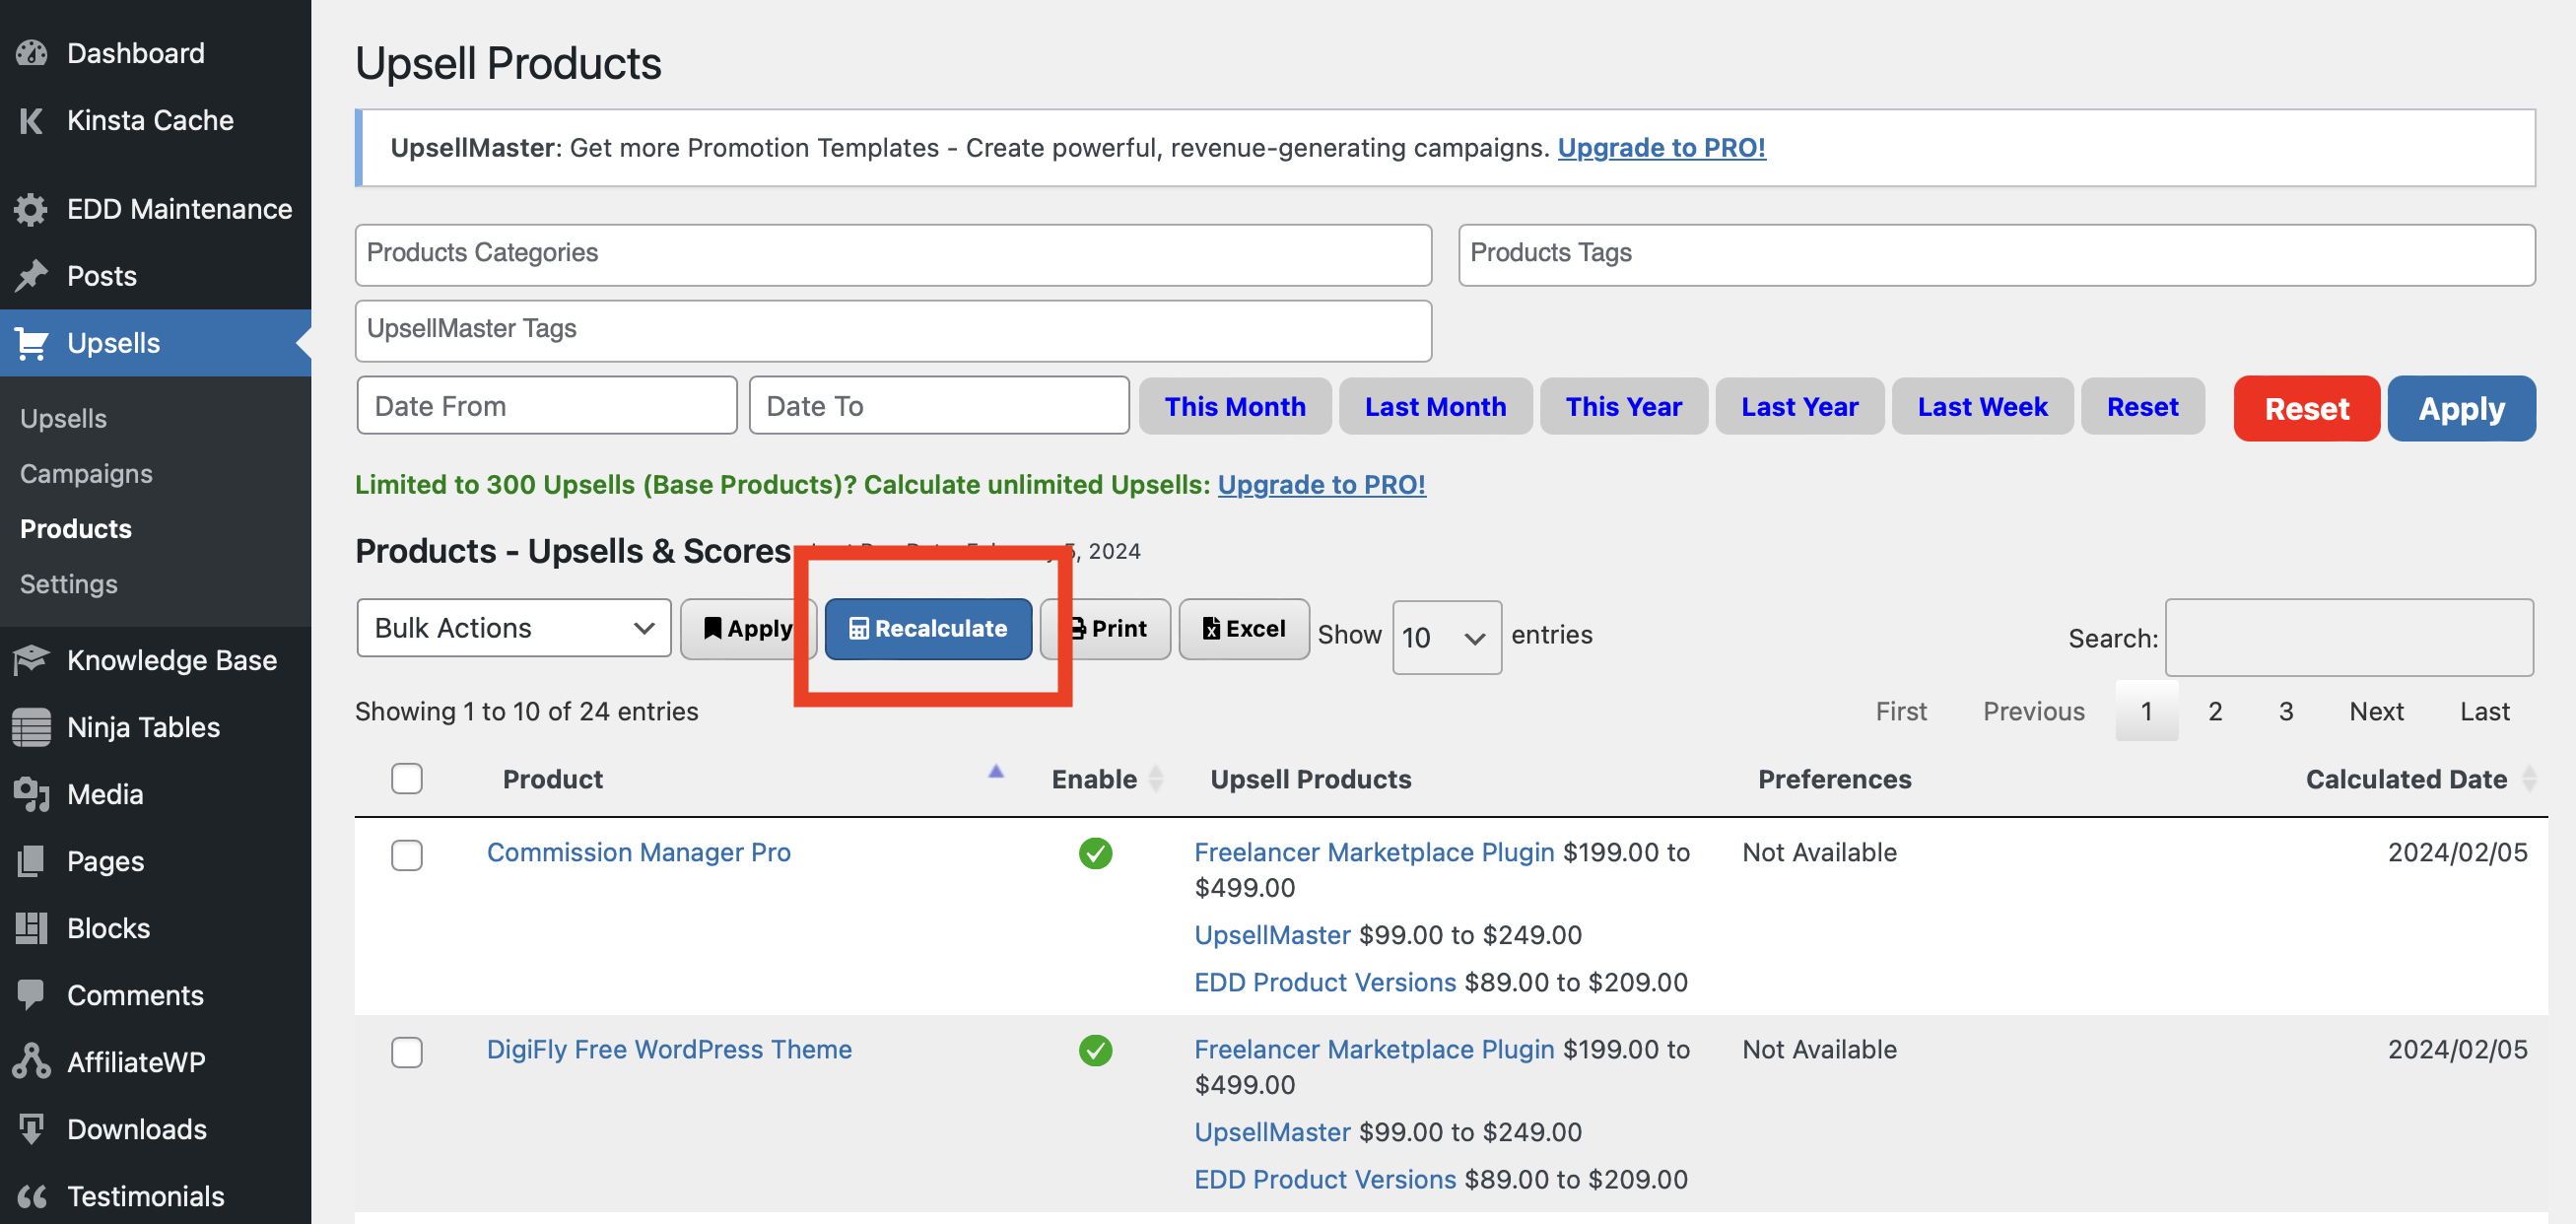Click the Posts pin icon

[x=31, y=276]
